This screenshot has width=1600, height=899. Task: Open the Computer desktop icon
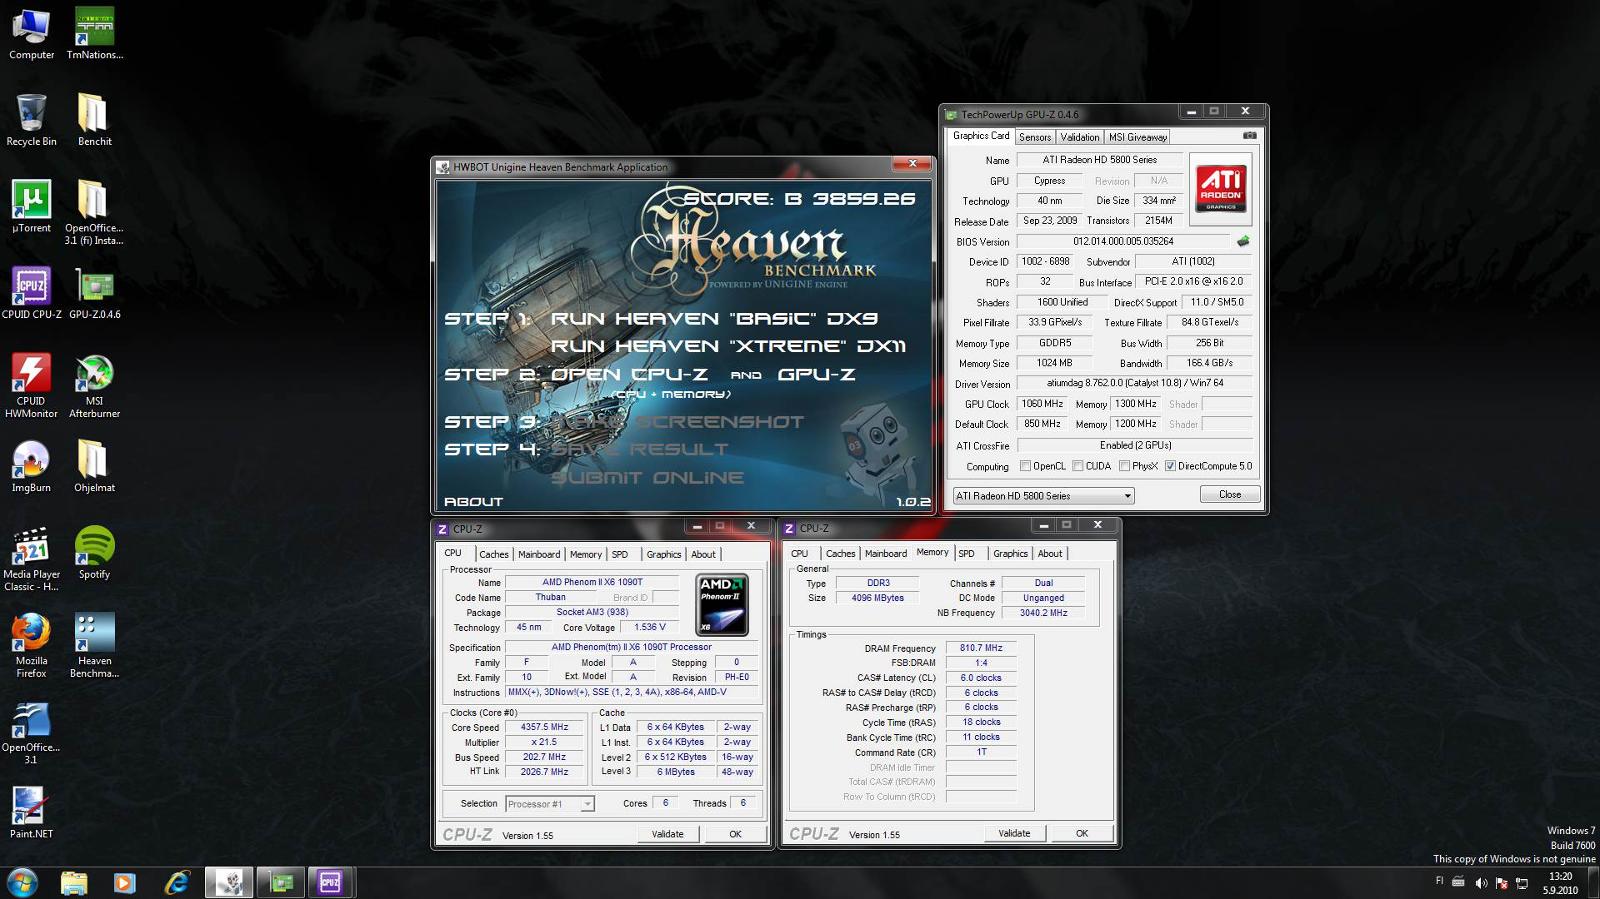(x=31, y=34)
